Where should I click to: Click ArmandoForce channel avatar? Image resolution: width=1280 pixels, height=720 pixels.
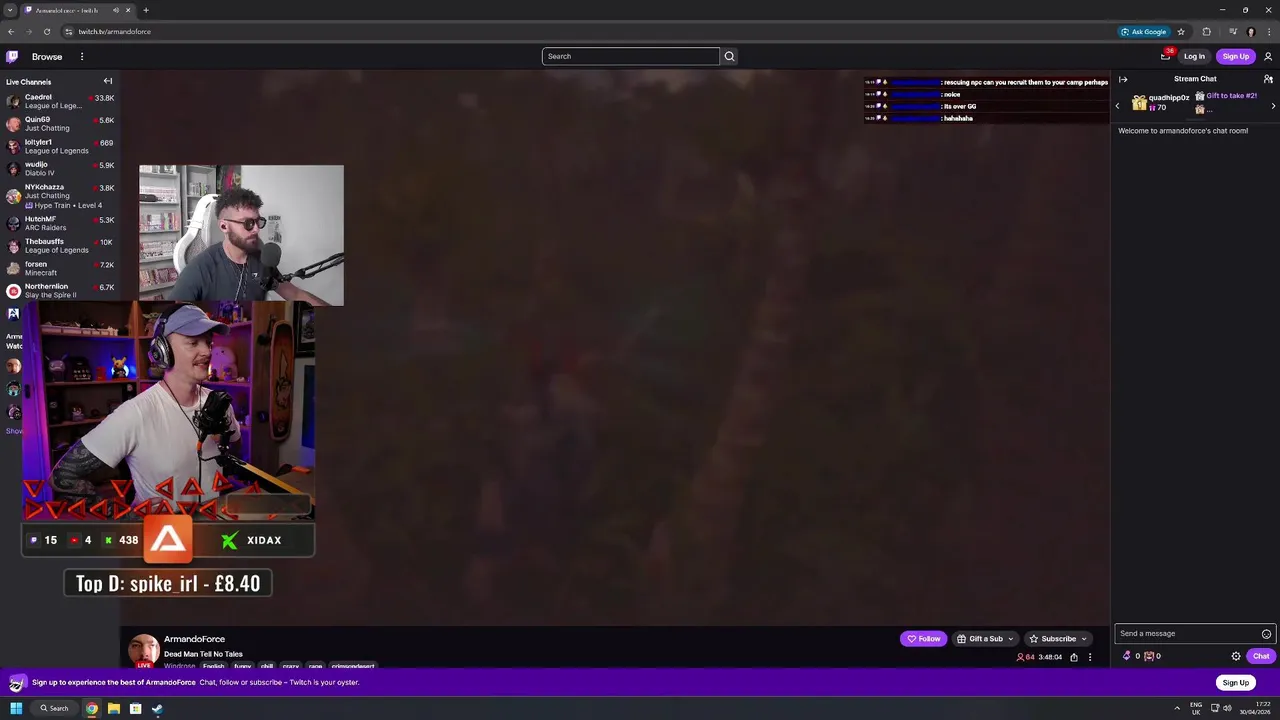[x=143, y=650]
